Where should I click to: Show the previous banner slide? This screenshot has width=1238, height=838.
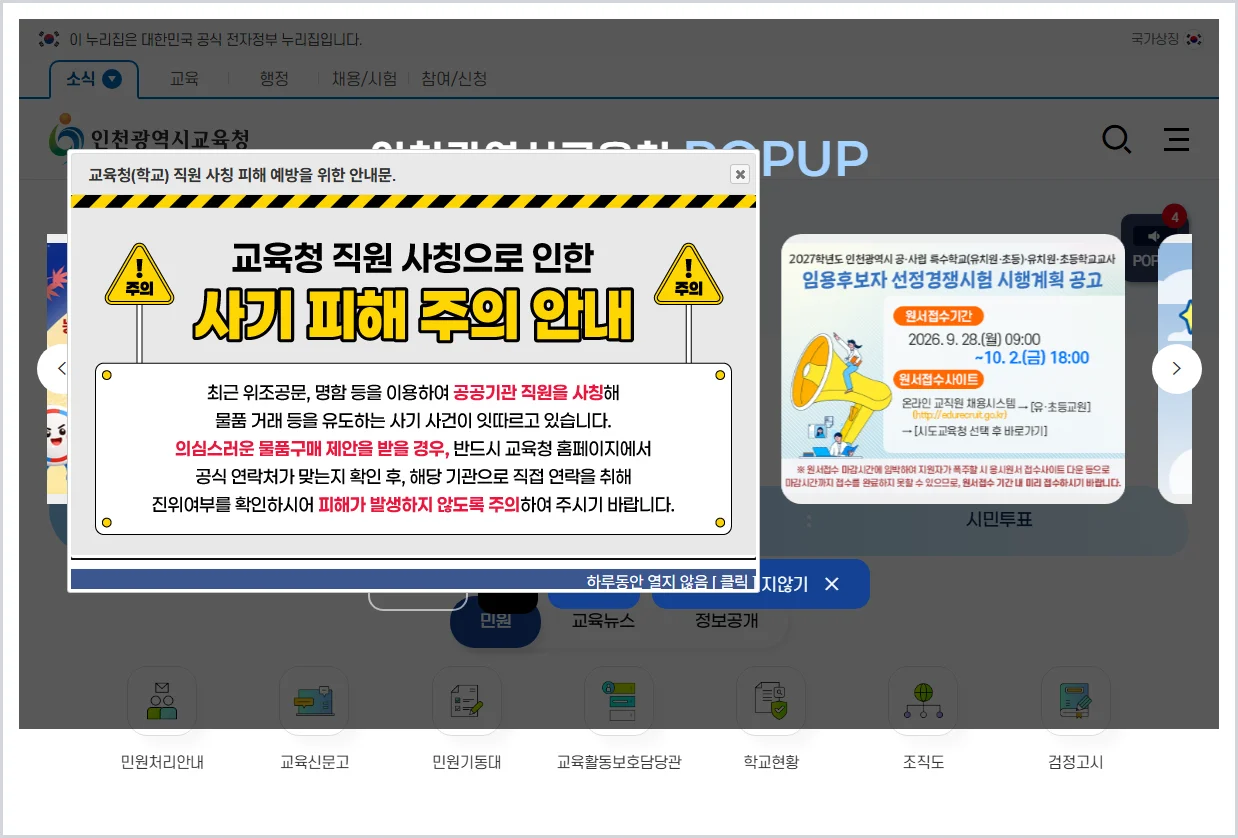pyautogui.click(x=61, y=369)
